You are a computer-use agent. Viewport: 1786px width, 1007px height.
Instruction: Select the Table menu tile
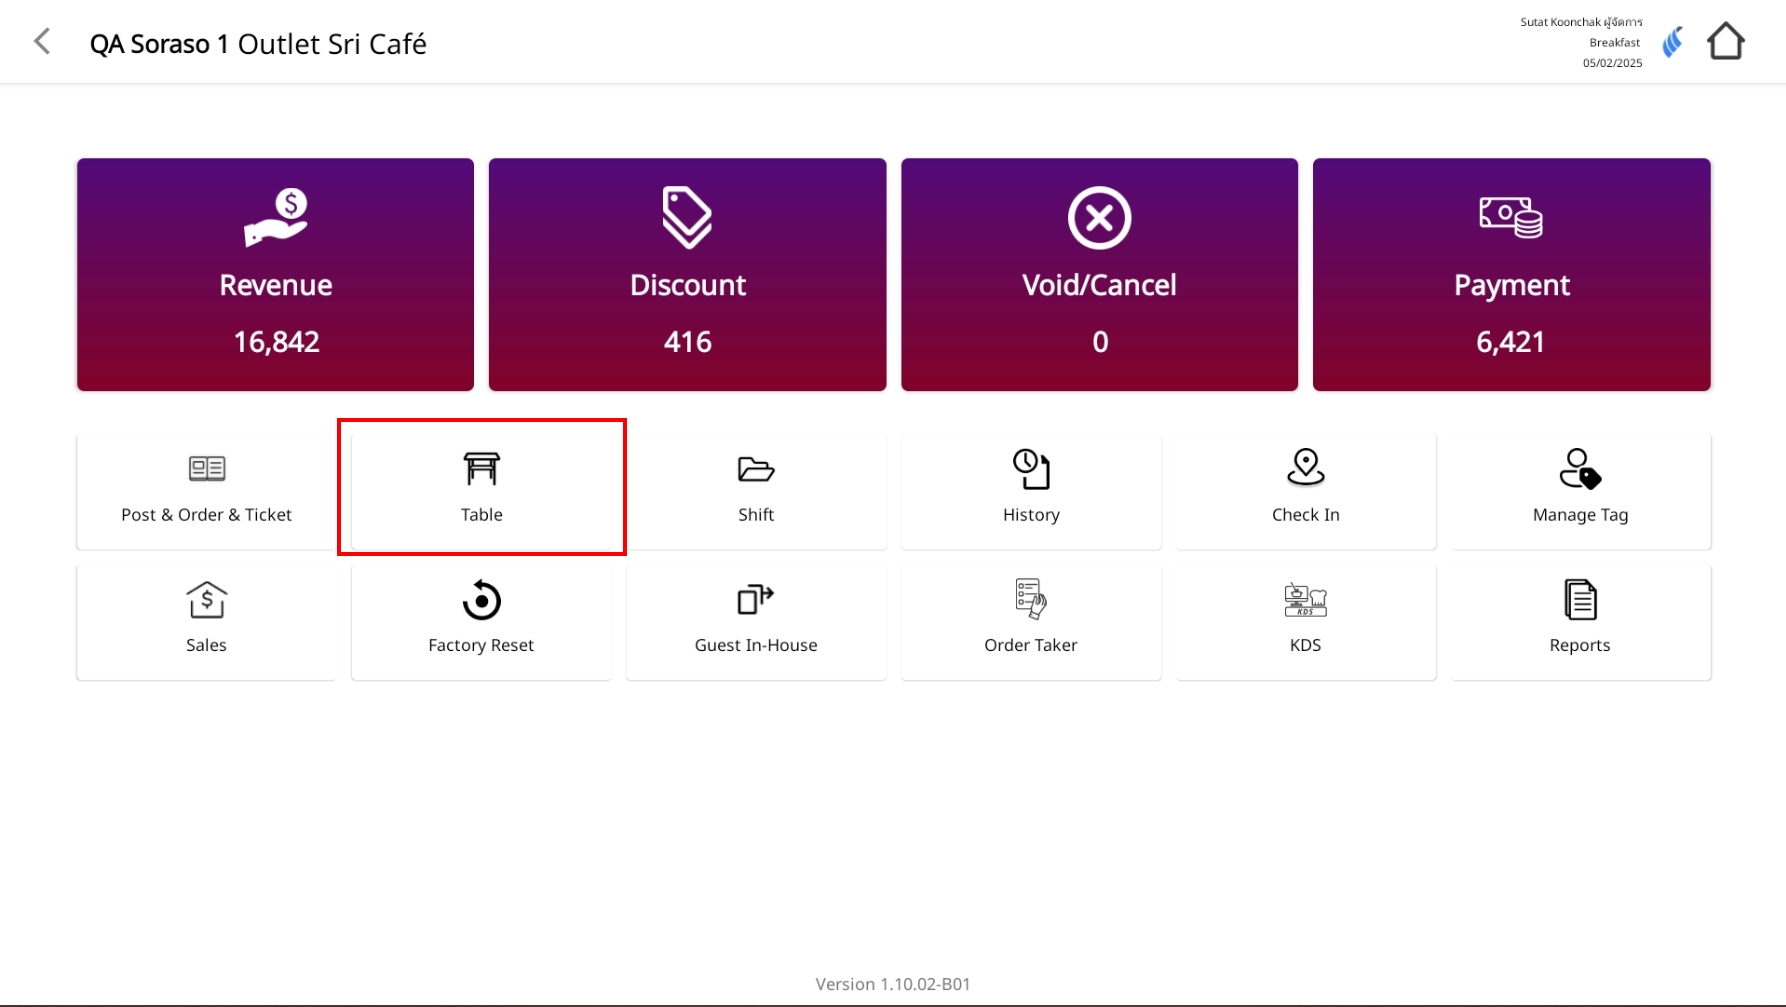[x=481, y=491]
